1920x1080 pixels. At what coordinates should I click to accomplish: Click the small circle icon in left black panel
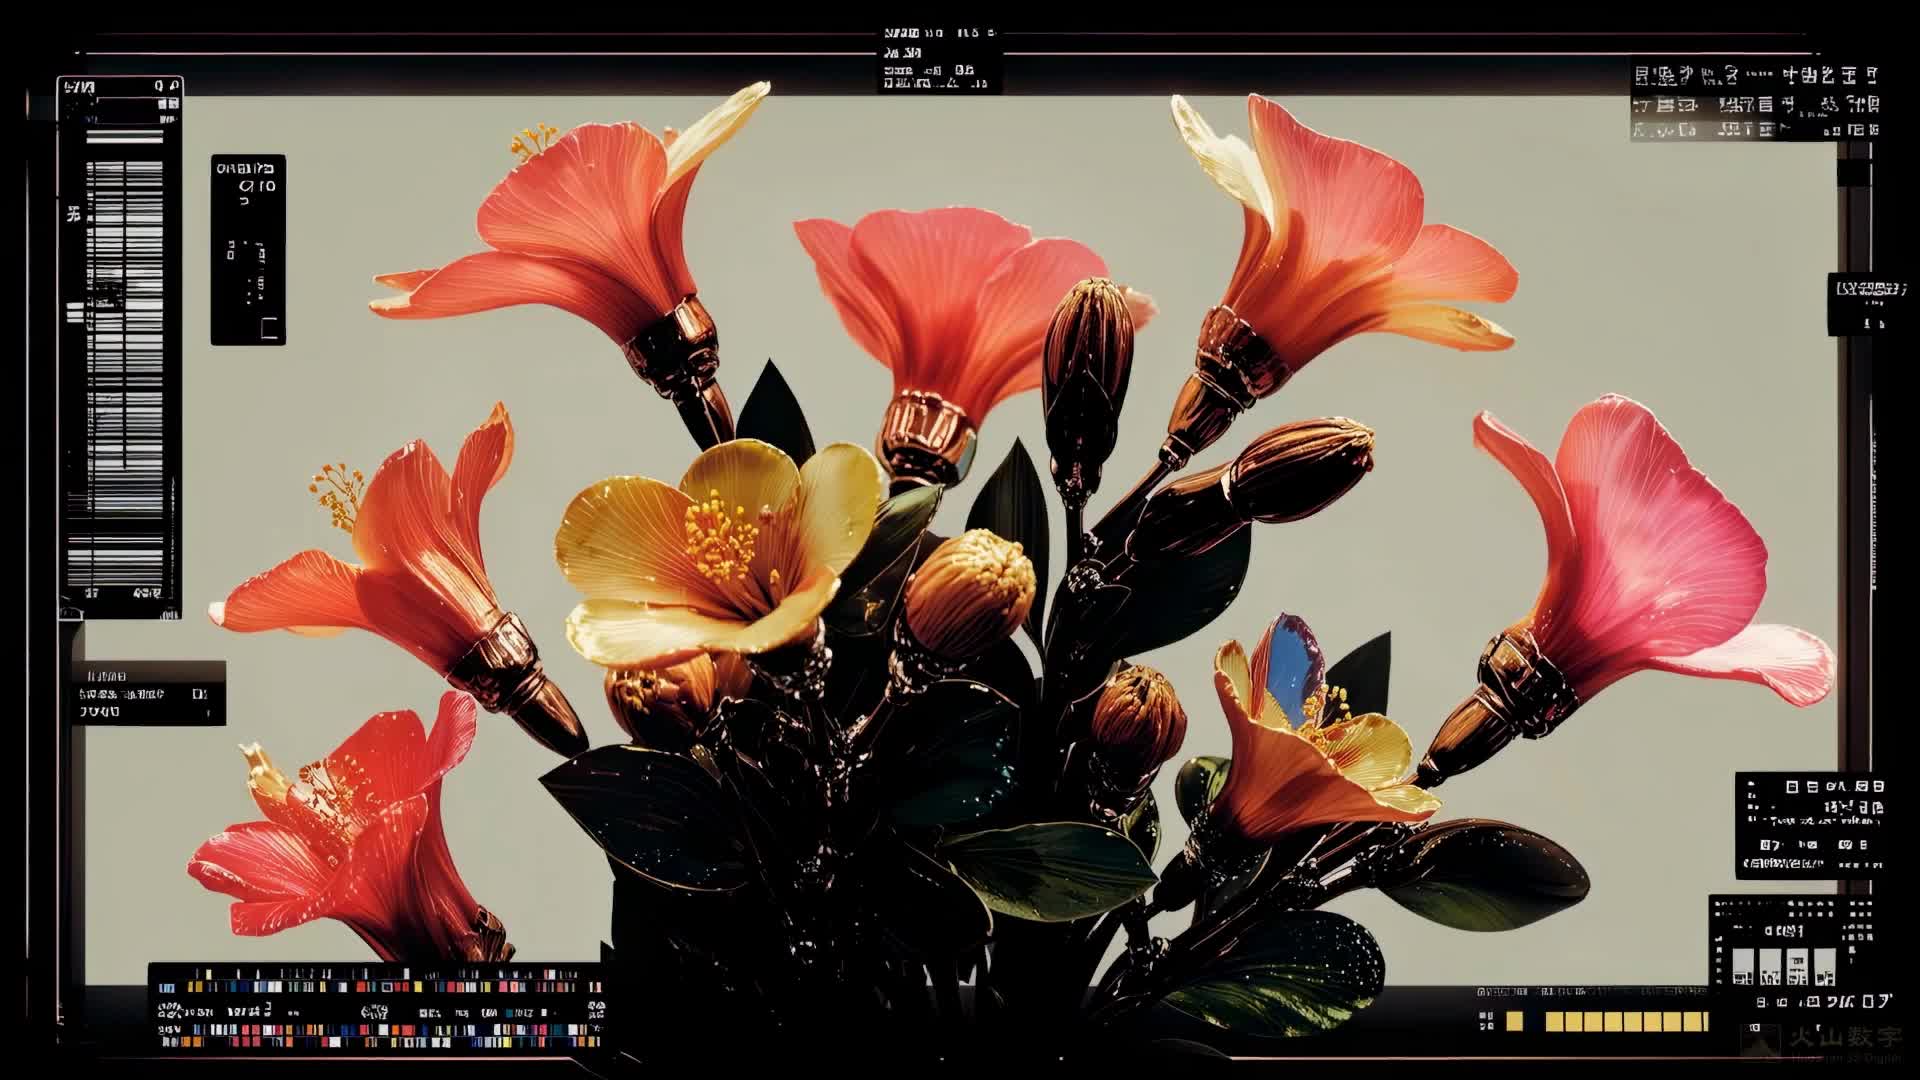click(246, 186)
